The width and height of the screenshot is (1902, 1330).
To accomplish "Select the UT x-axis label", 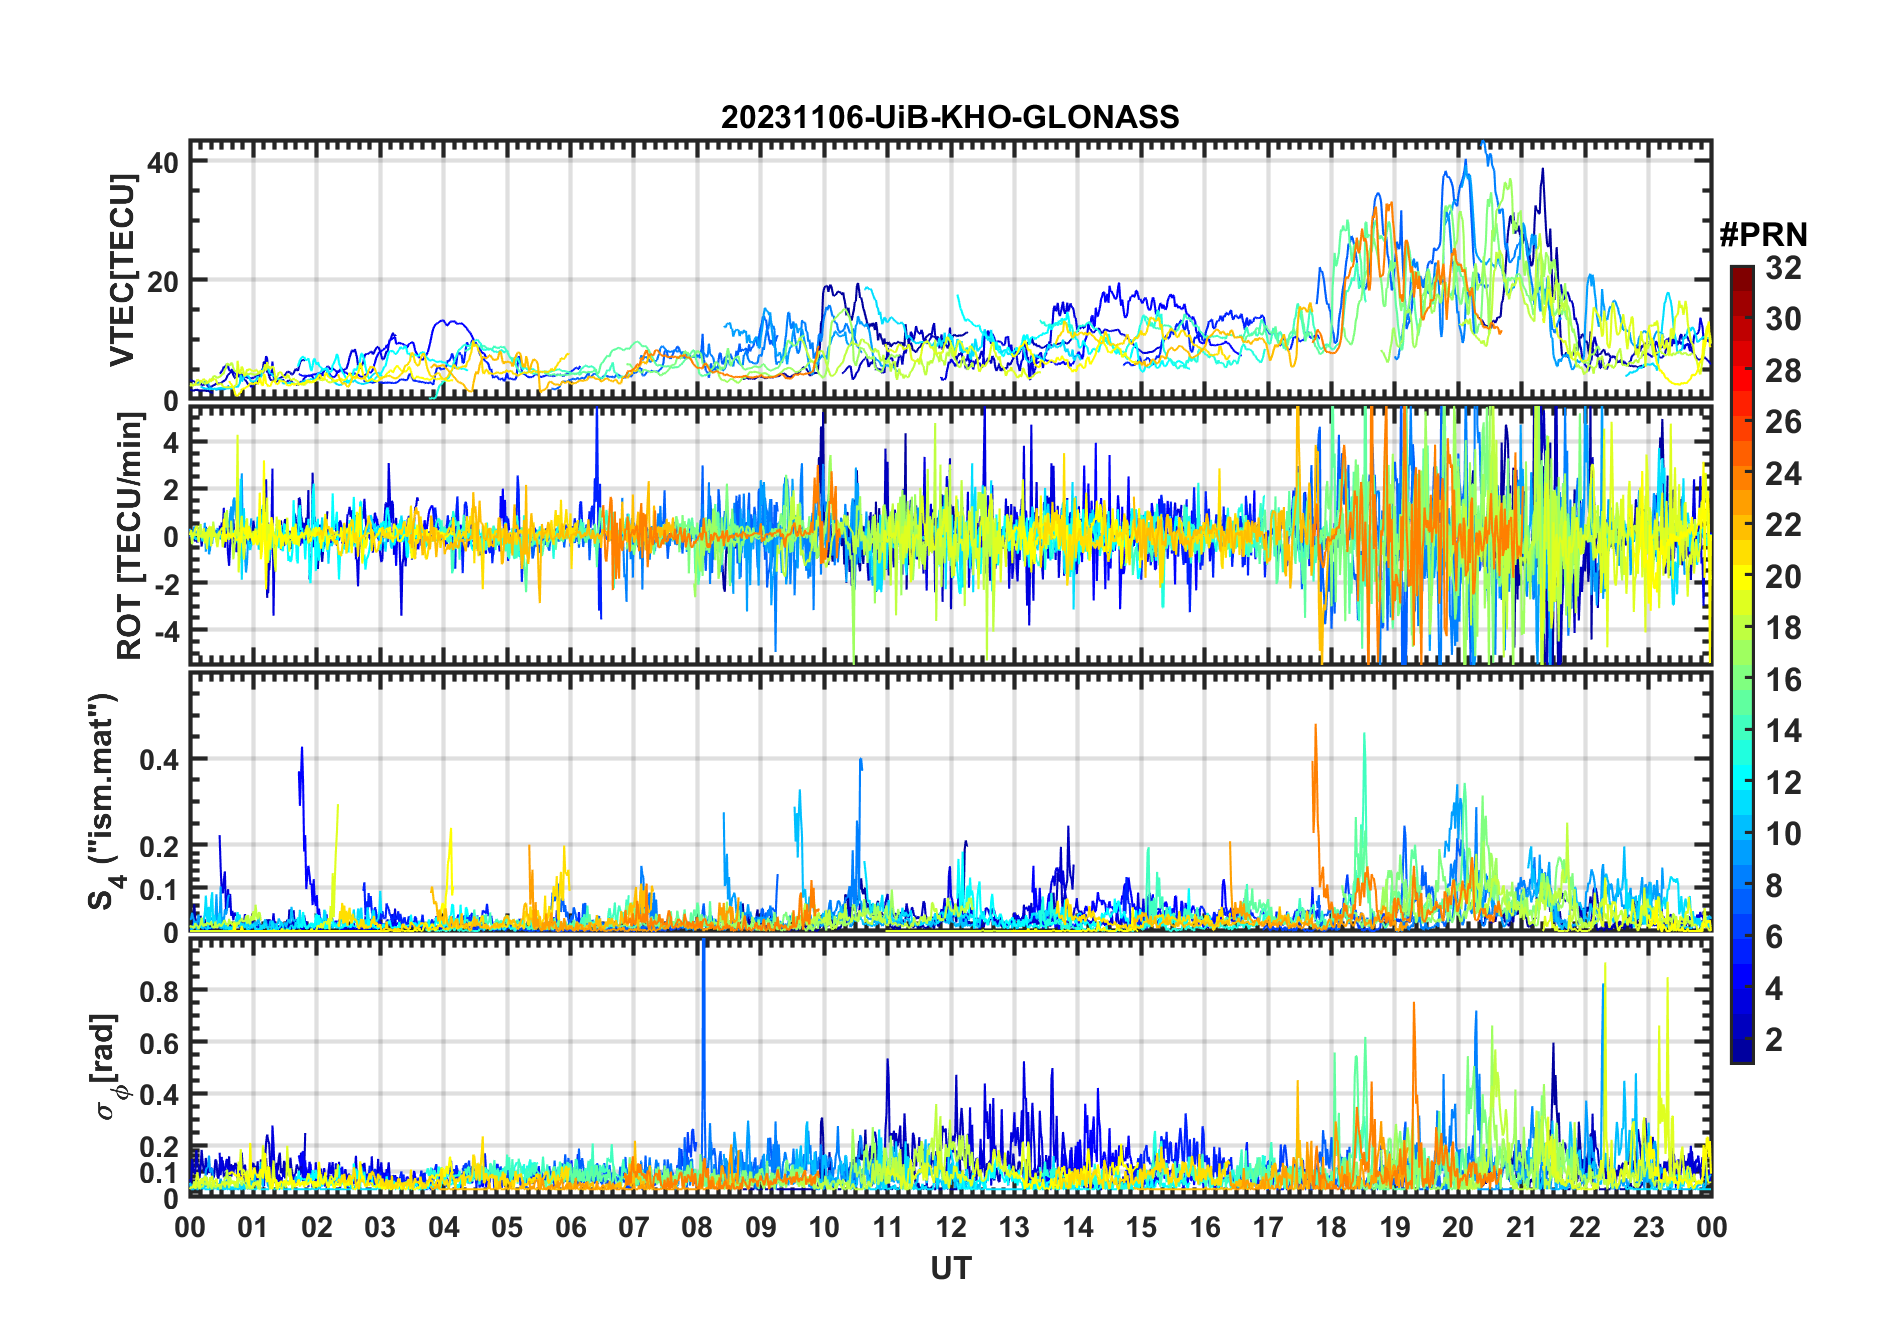I will pyautogui.click(x=951, y=1268).
